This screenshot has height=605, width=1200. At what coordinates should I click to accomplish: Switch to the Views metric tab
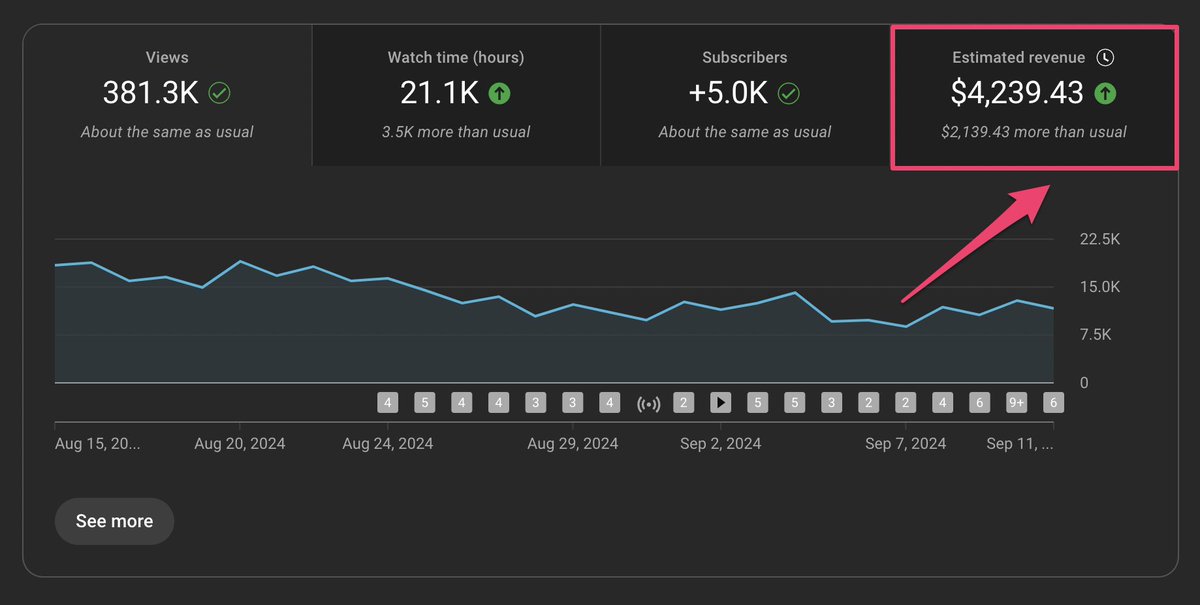[166, 95]
